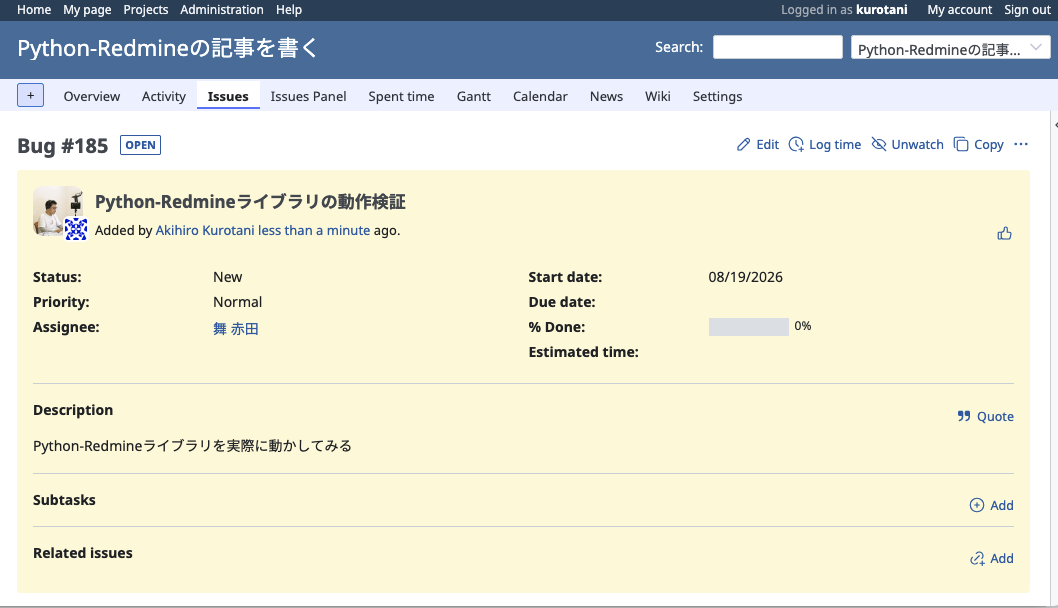Open the three-dots more actions menu
Screen dimensions: 1058x608
(x=1021, y=144)
